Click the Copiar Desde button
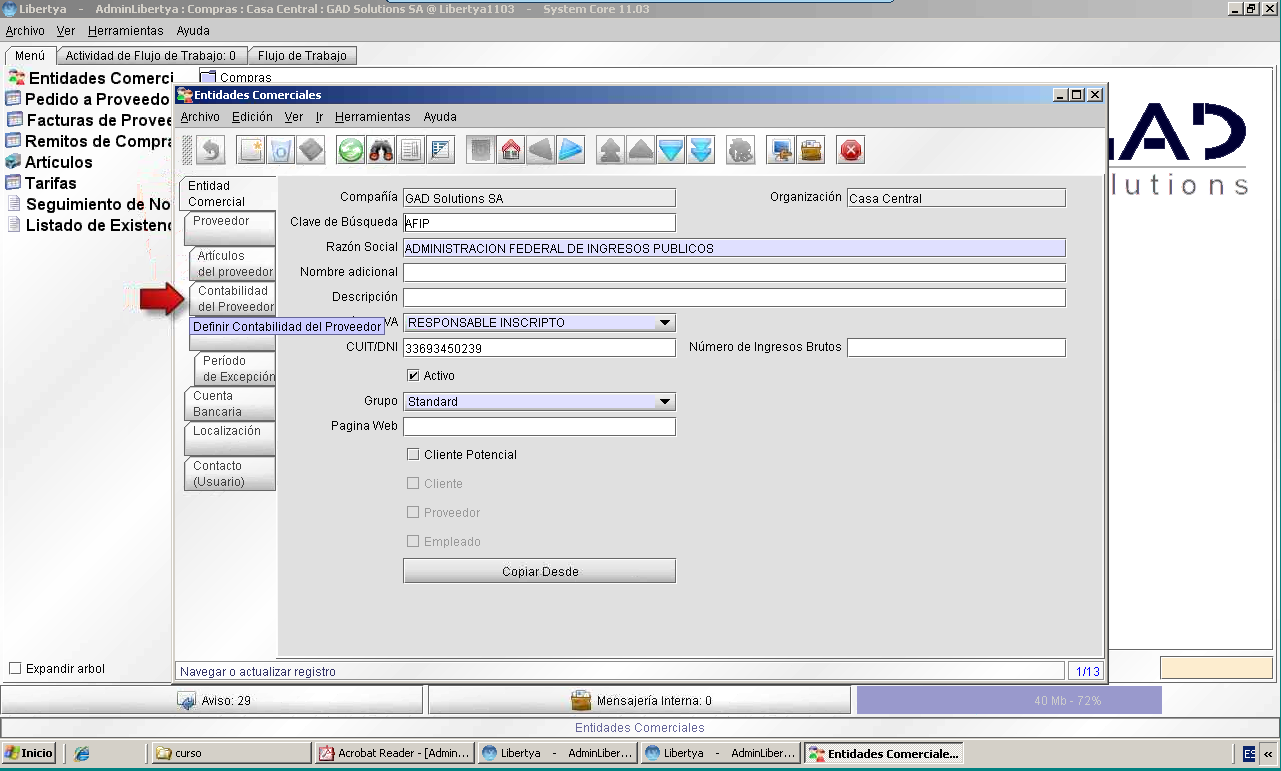The width and height of the screenshot is (1281, 771). point(539,571)
